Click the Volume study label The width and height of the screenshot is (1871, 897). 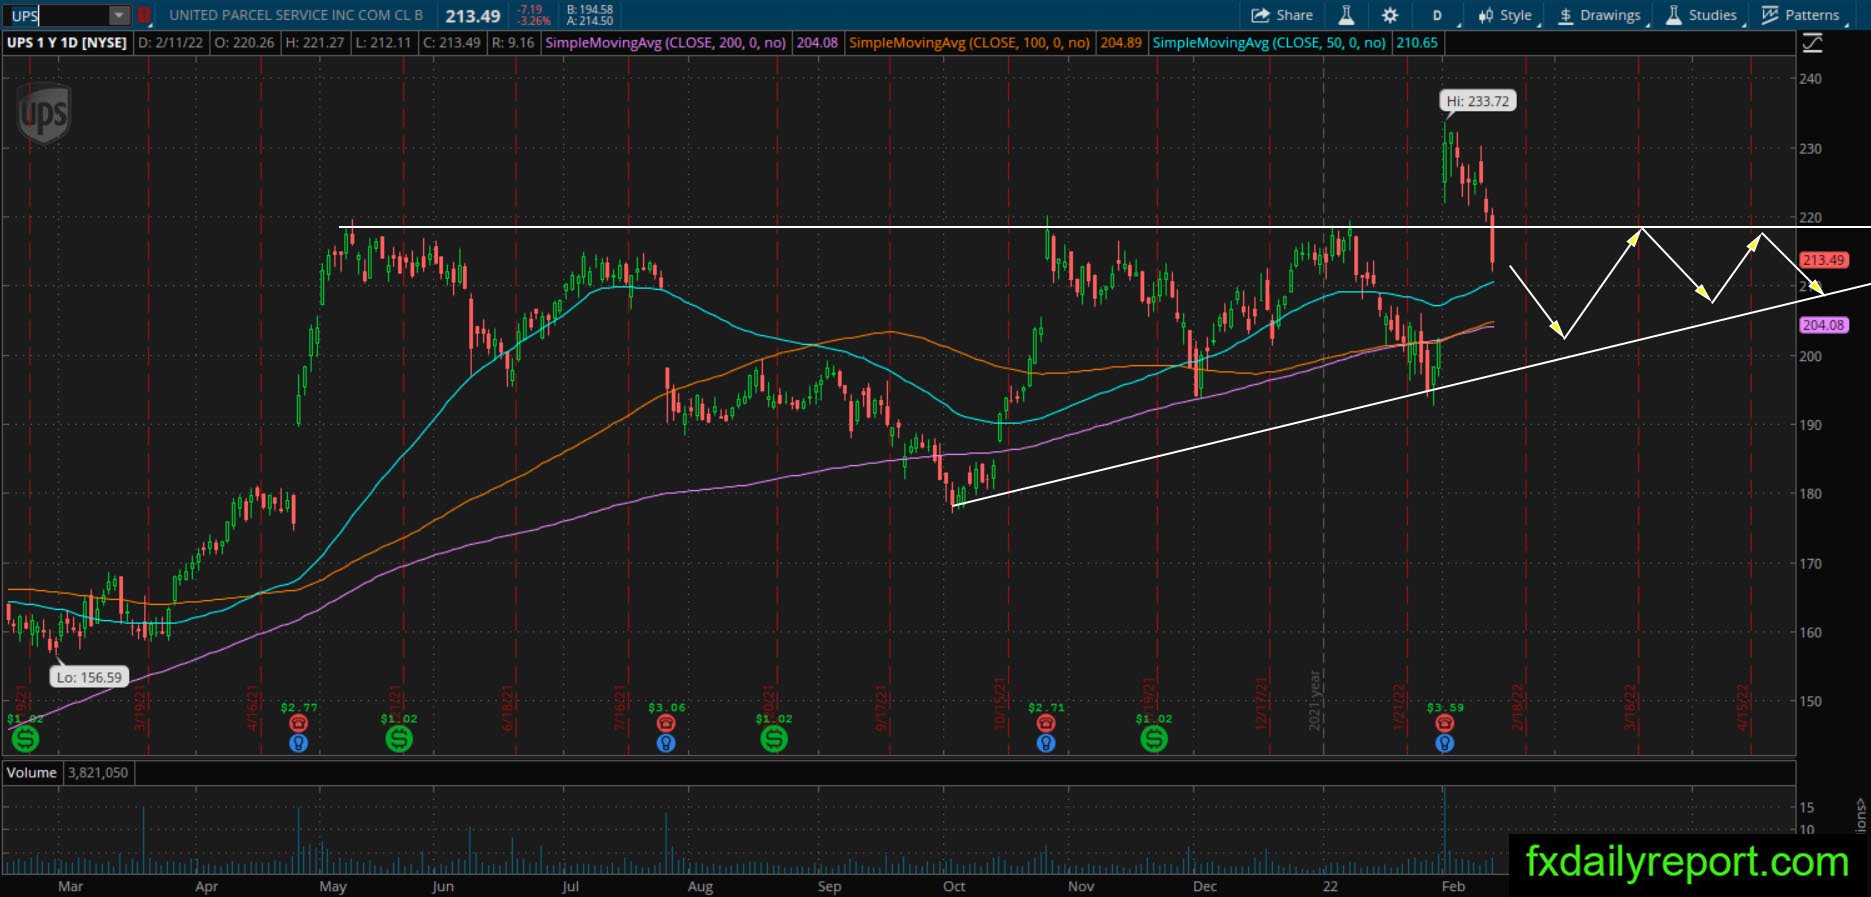point(32,772)
